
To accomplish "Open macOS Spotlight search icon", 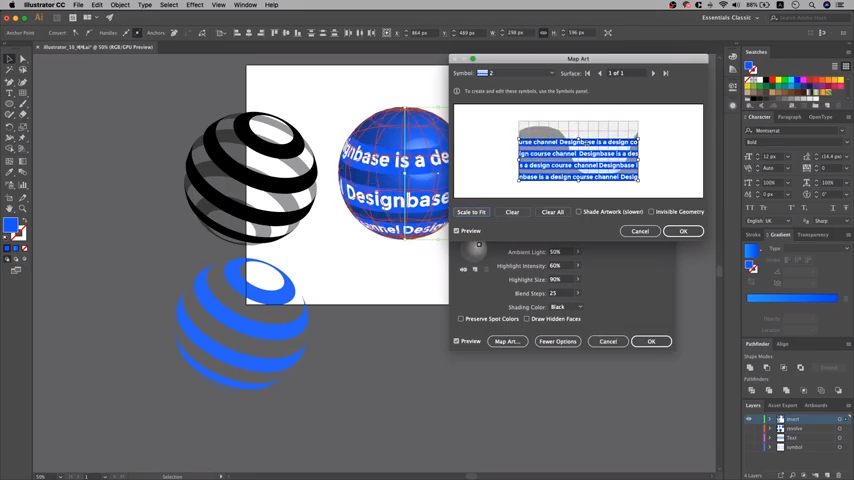I will [812, 5].
